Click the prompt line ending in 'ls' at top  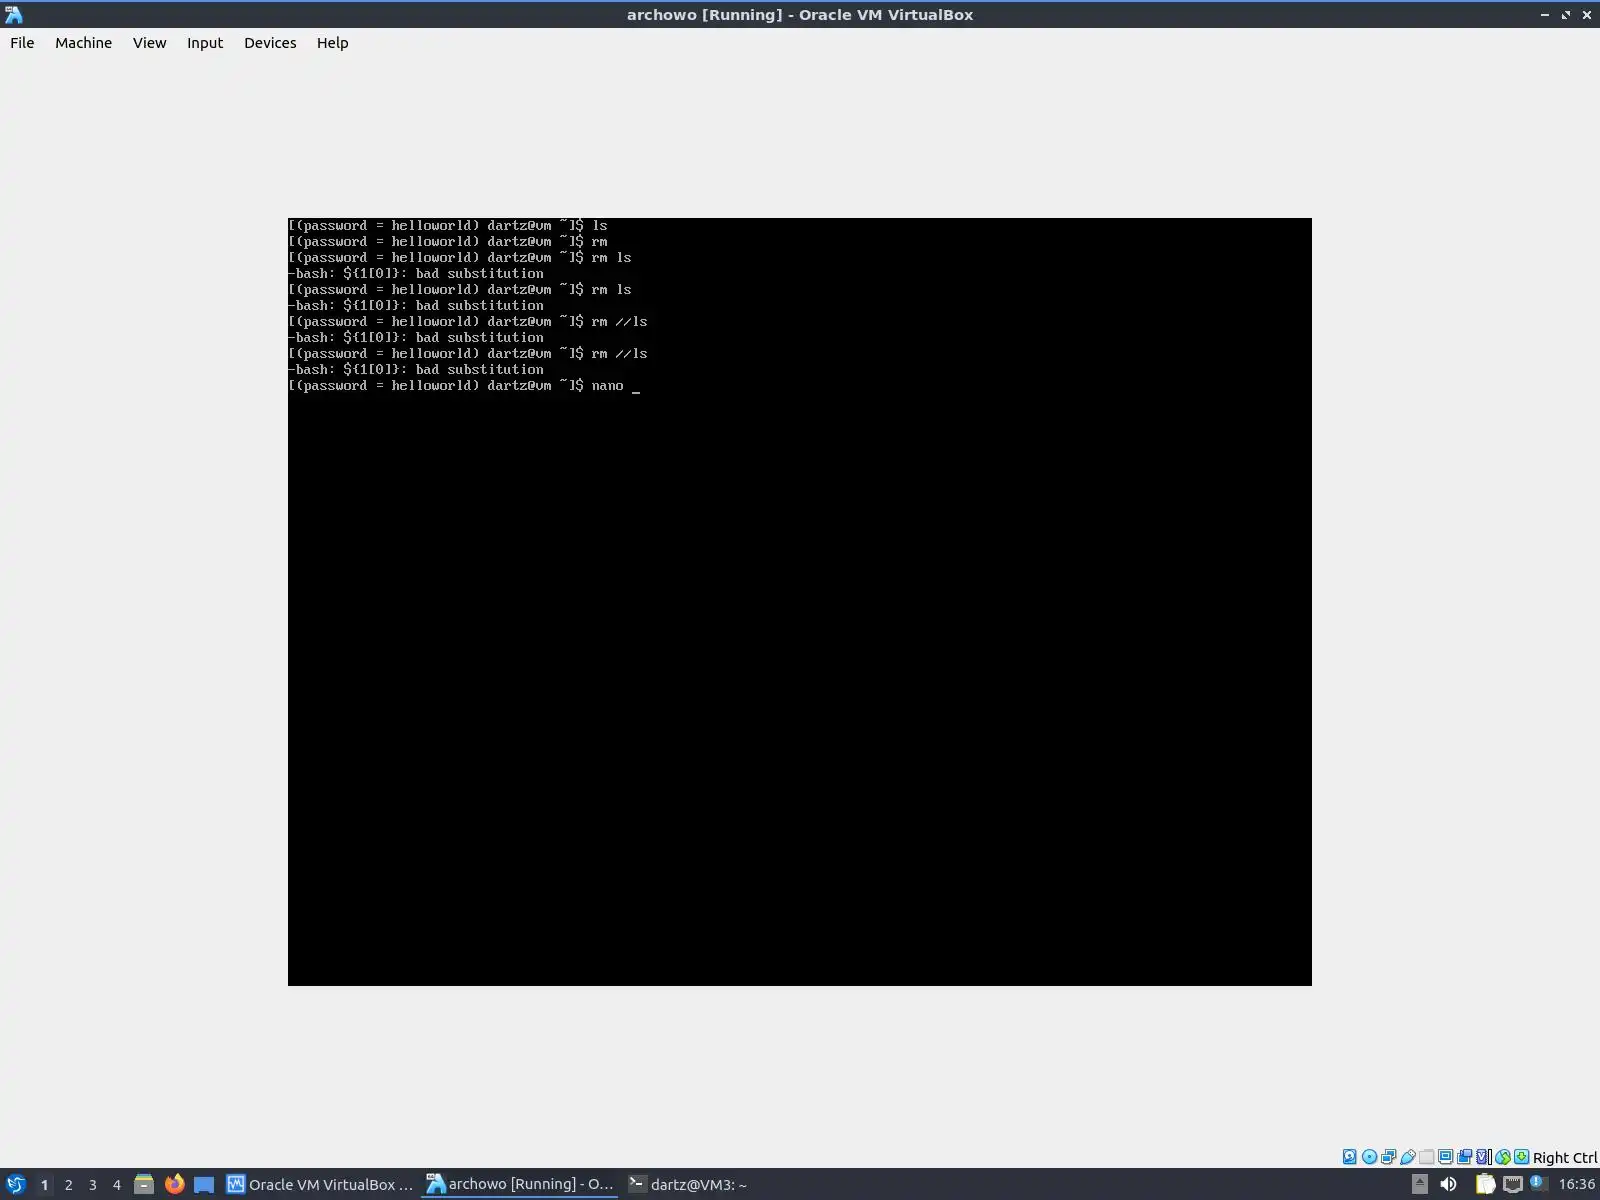(448, 226)
